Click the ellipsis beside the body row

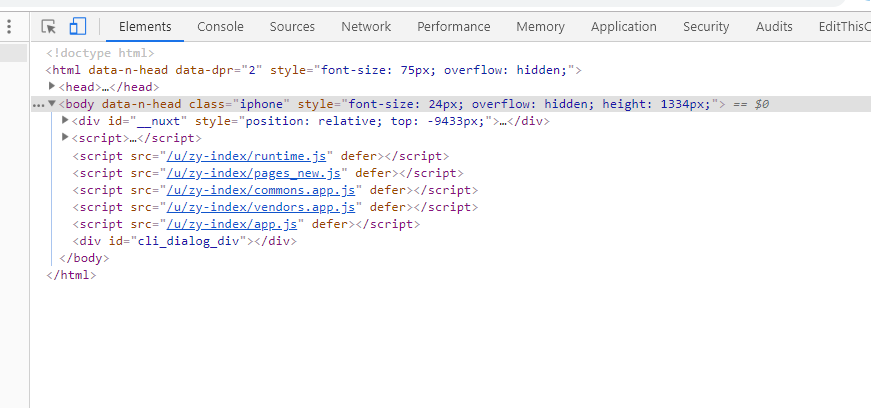click(x=38, y=105)
